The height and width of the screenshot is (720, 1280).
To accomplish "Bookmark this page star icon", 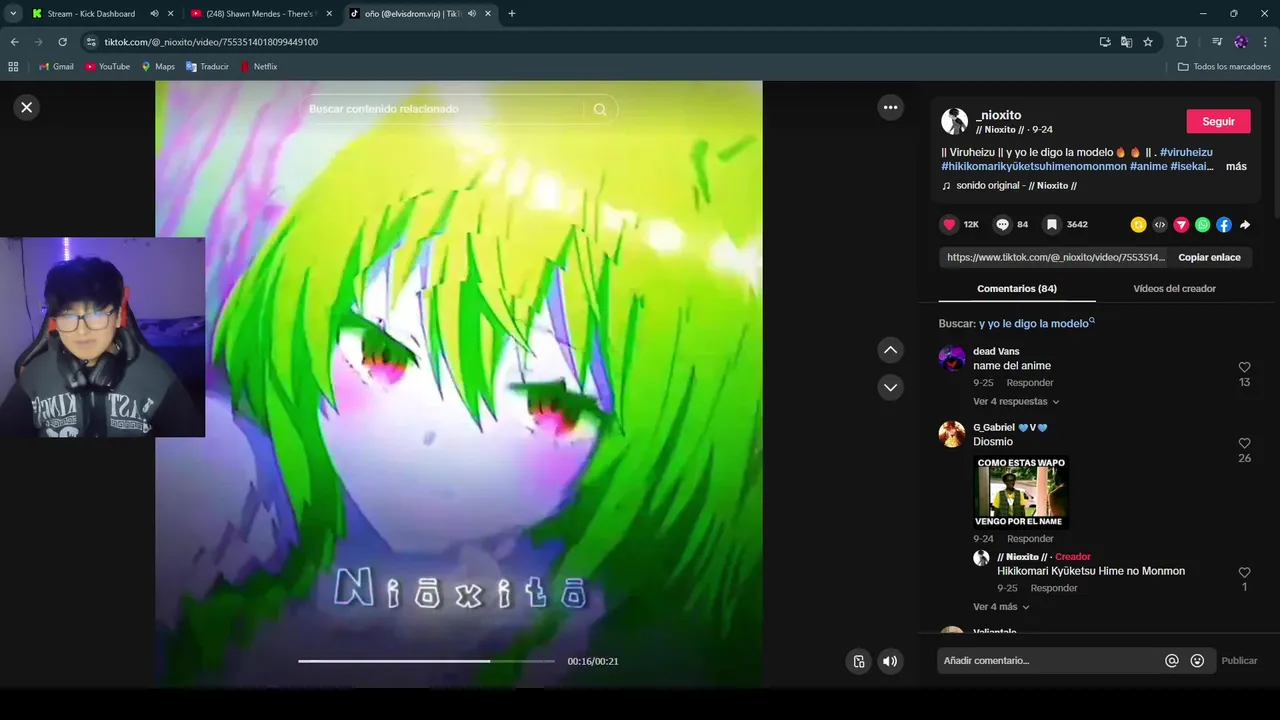I will [1148, 42].
